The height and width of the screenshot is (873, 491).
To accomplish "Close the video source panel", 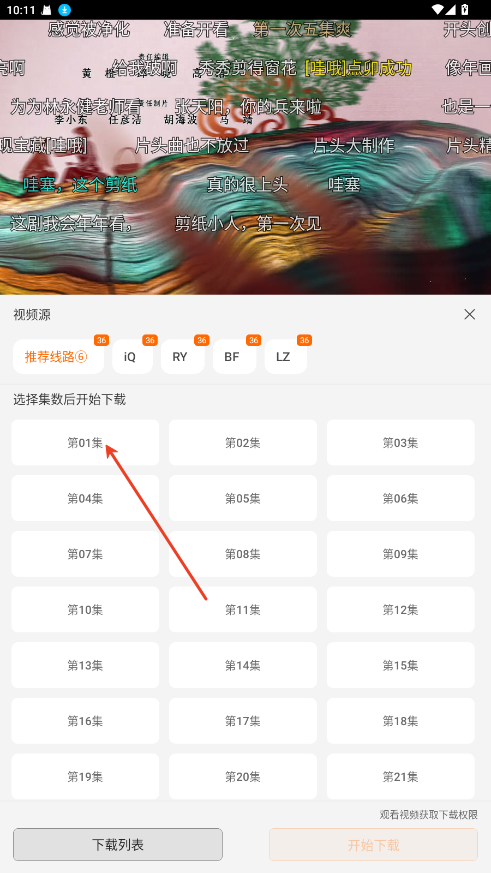I will coord(469,315).
